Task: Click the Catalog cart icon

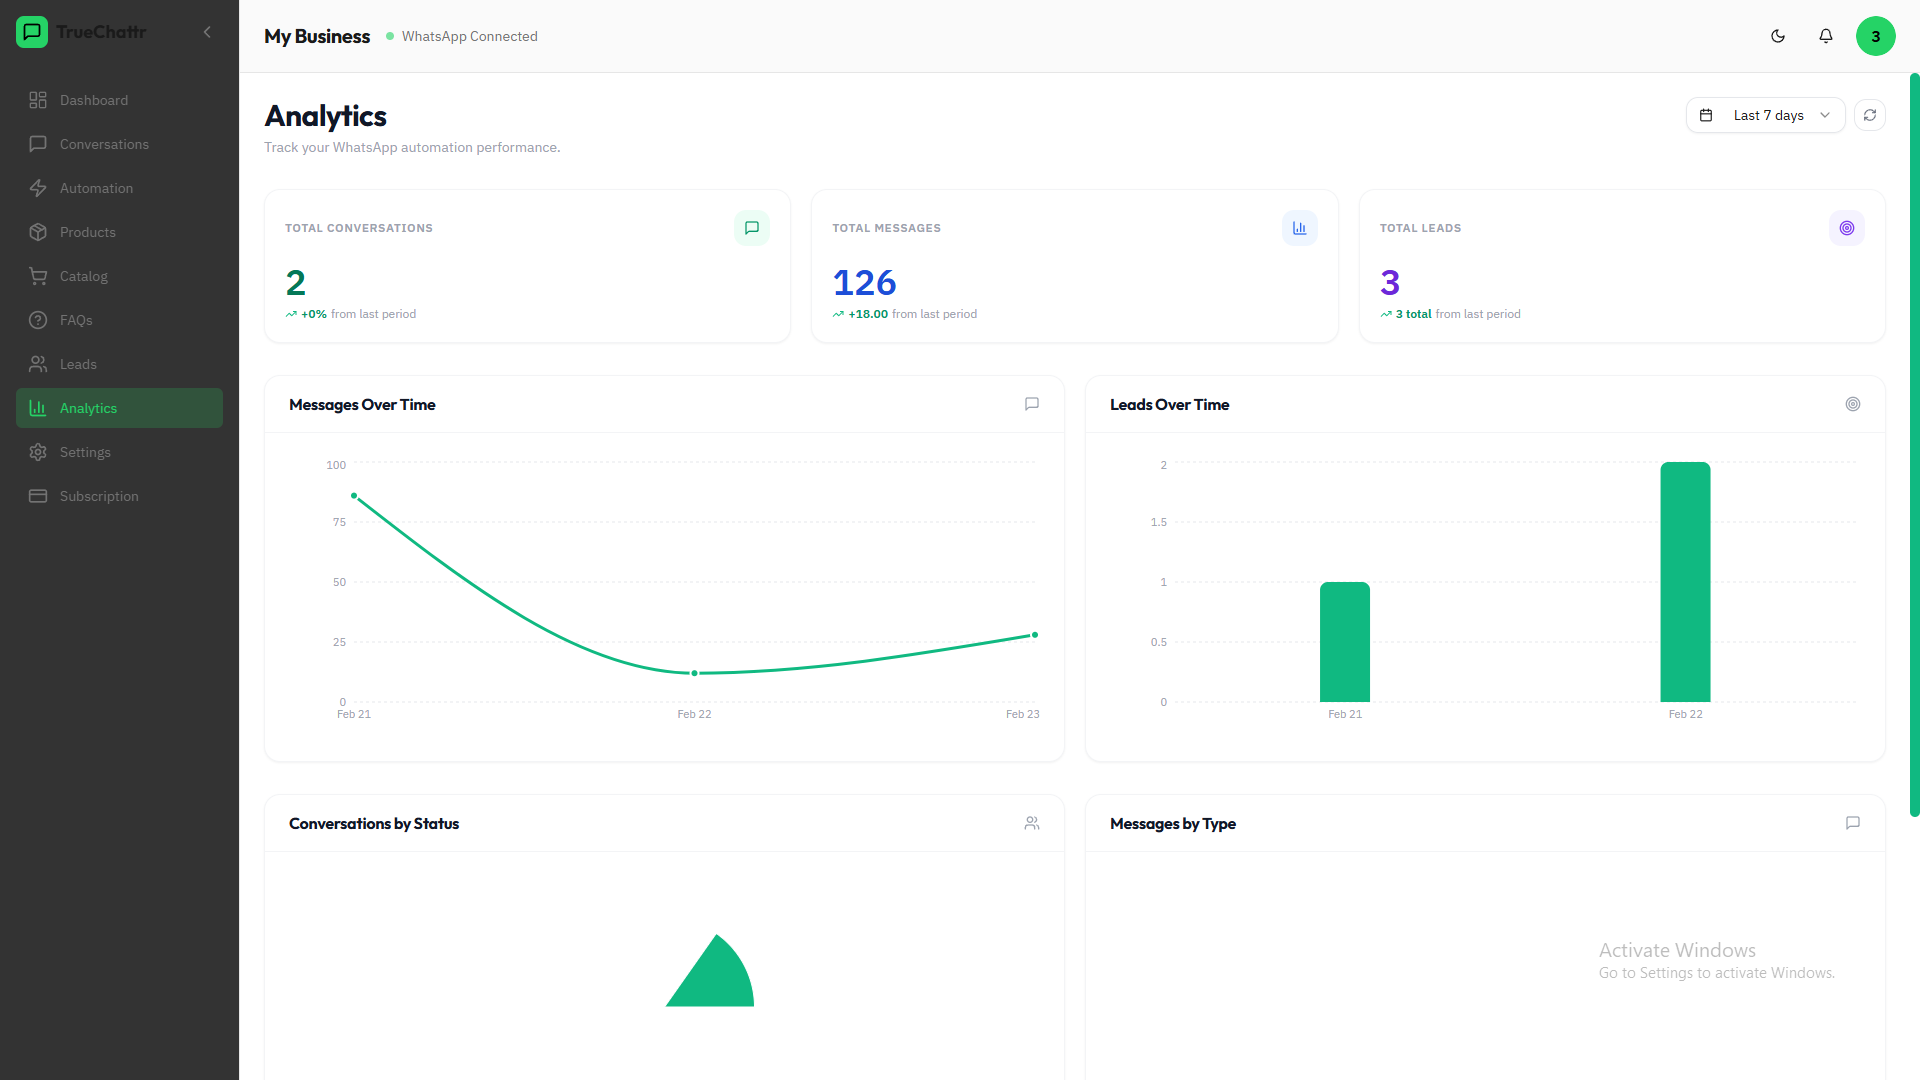Action: pos(38,276)
